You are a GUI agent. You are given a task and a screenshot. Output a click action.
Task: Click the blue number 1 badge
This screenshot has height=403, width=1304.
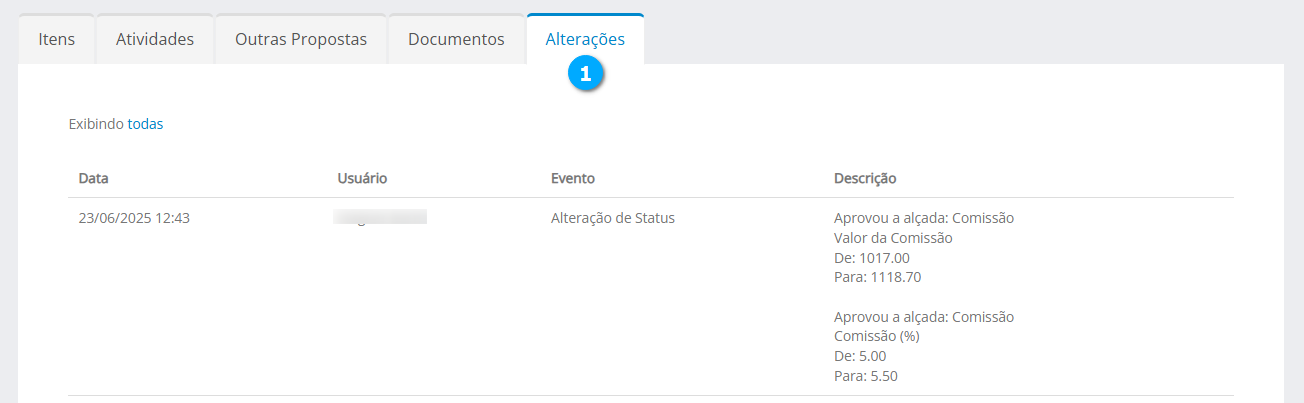[585, 73]
